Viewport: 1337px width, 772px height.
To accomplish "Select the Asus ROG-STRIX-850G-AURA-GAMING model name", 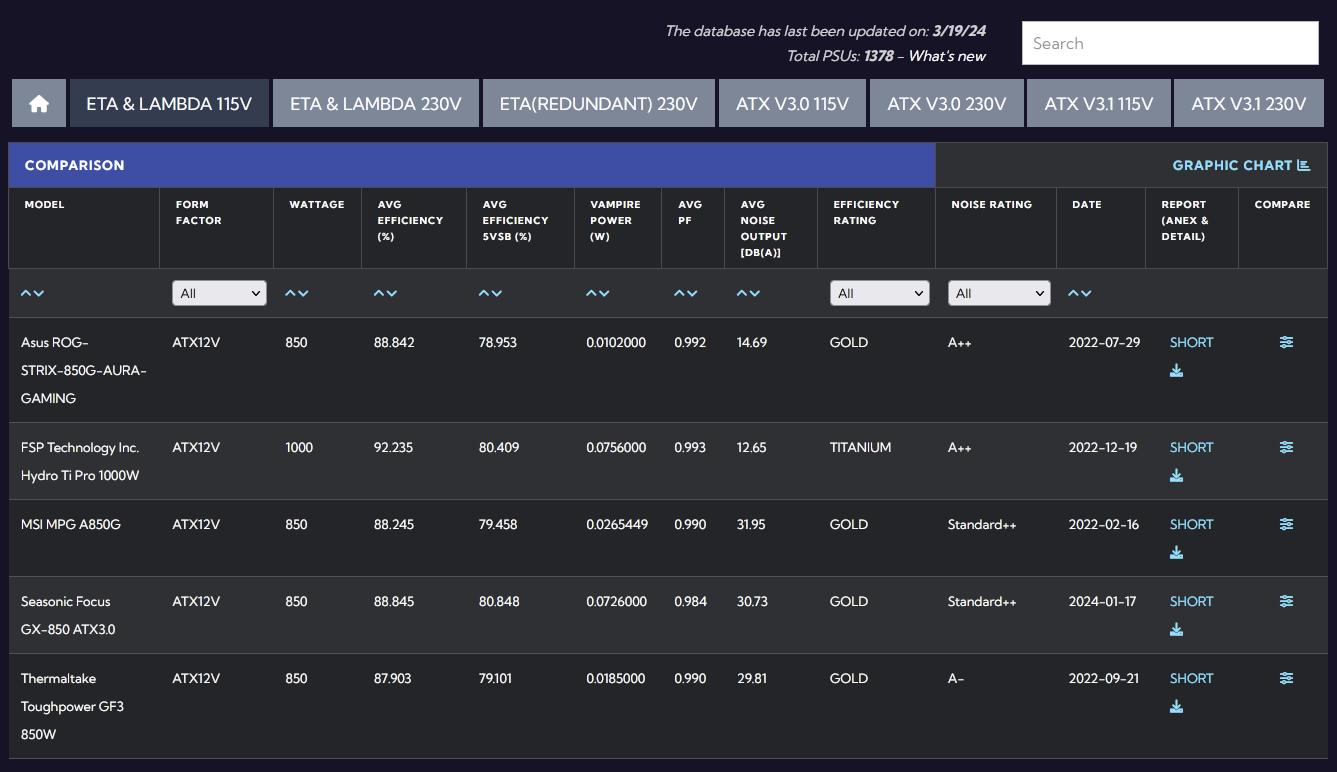I will click(84, 370).
